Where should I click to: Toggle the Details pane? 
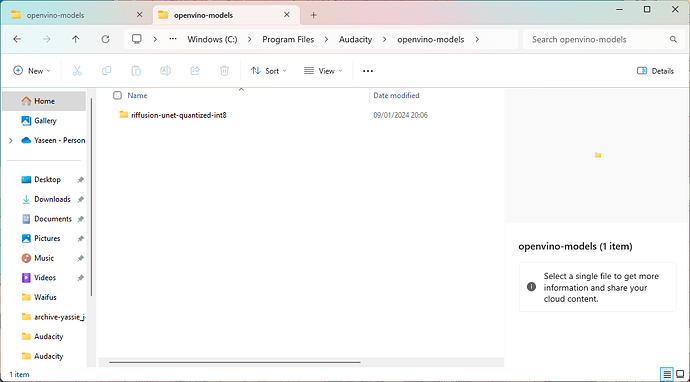pyautogui.click(x=655, y=71)
